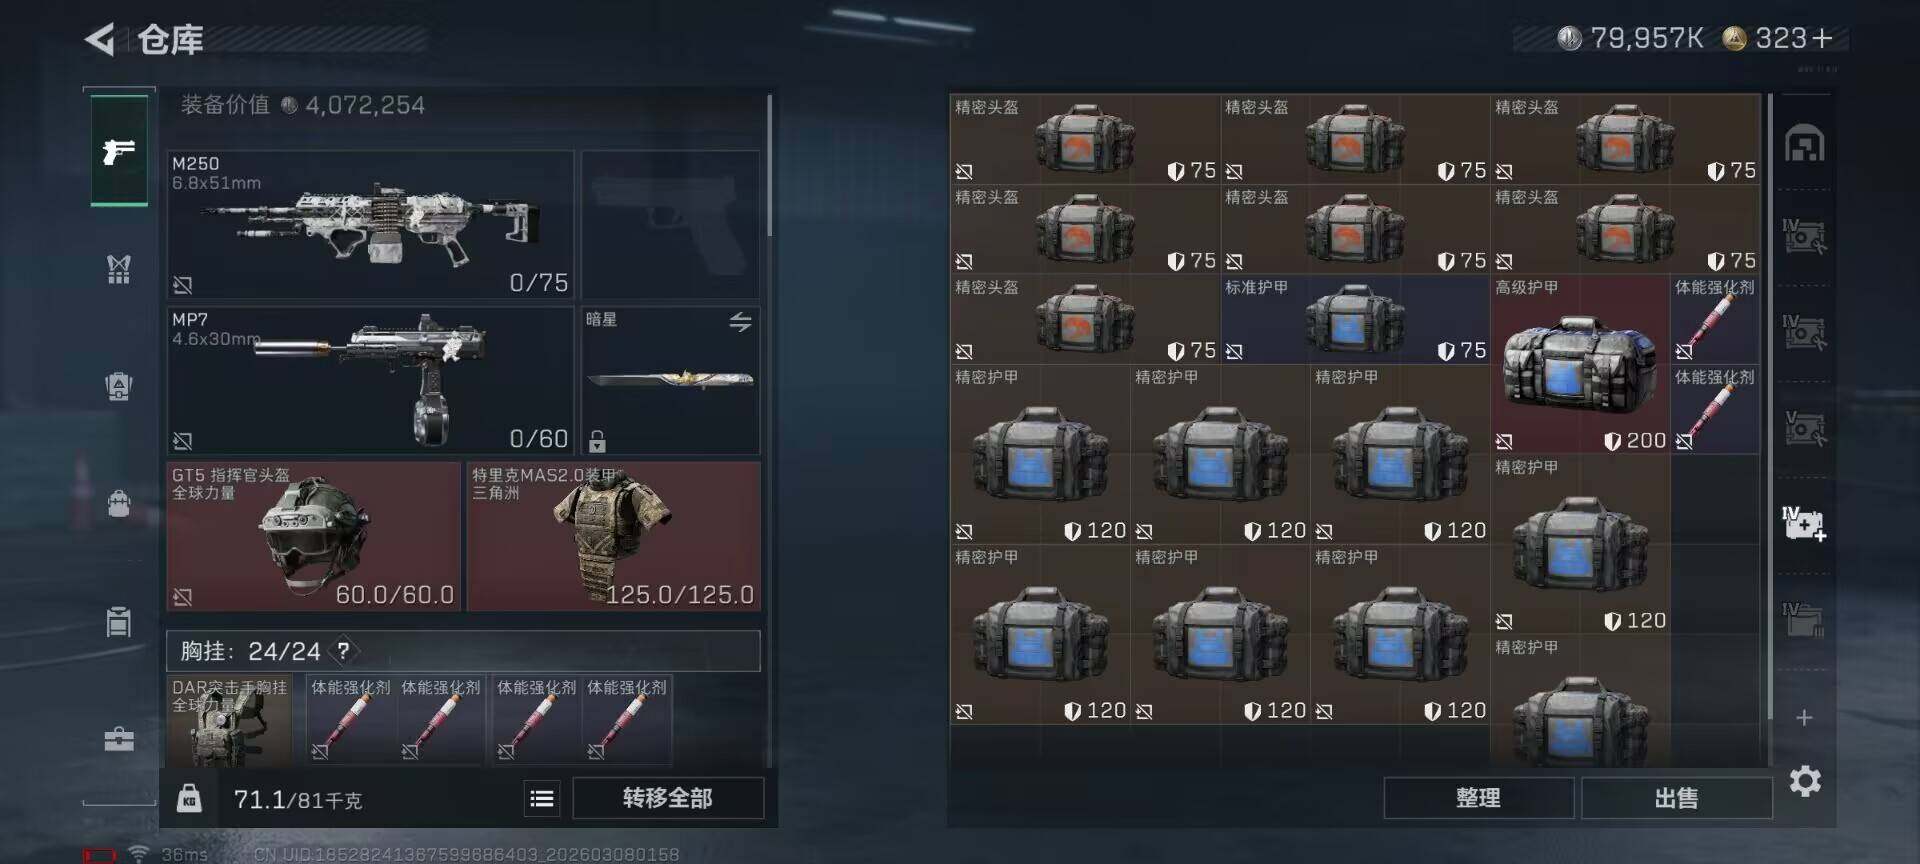
Task: Go back using the arrow beside 仓库
Action: point(100,40)
